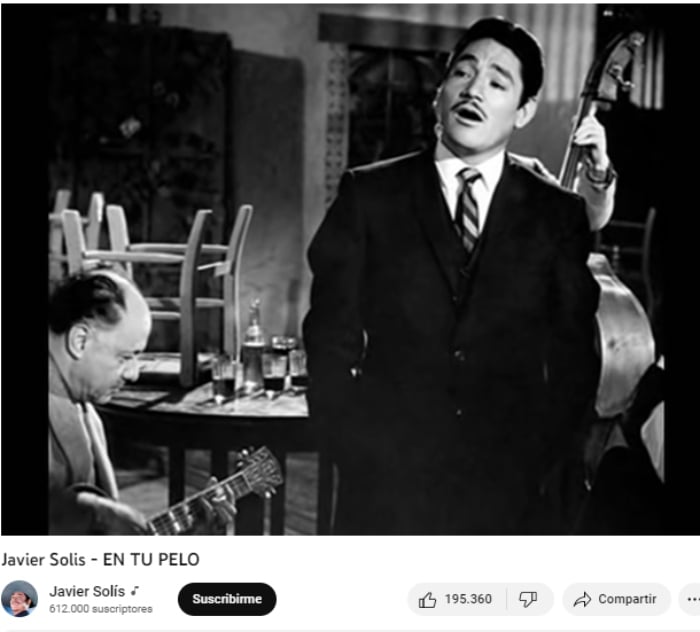Like the video with thumbs up icon
Screen dimensions: 700x632
point(427,599)
